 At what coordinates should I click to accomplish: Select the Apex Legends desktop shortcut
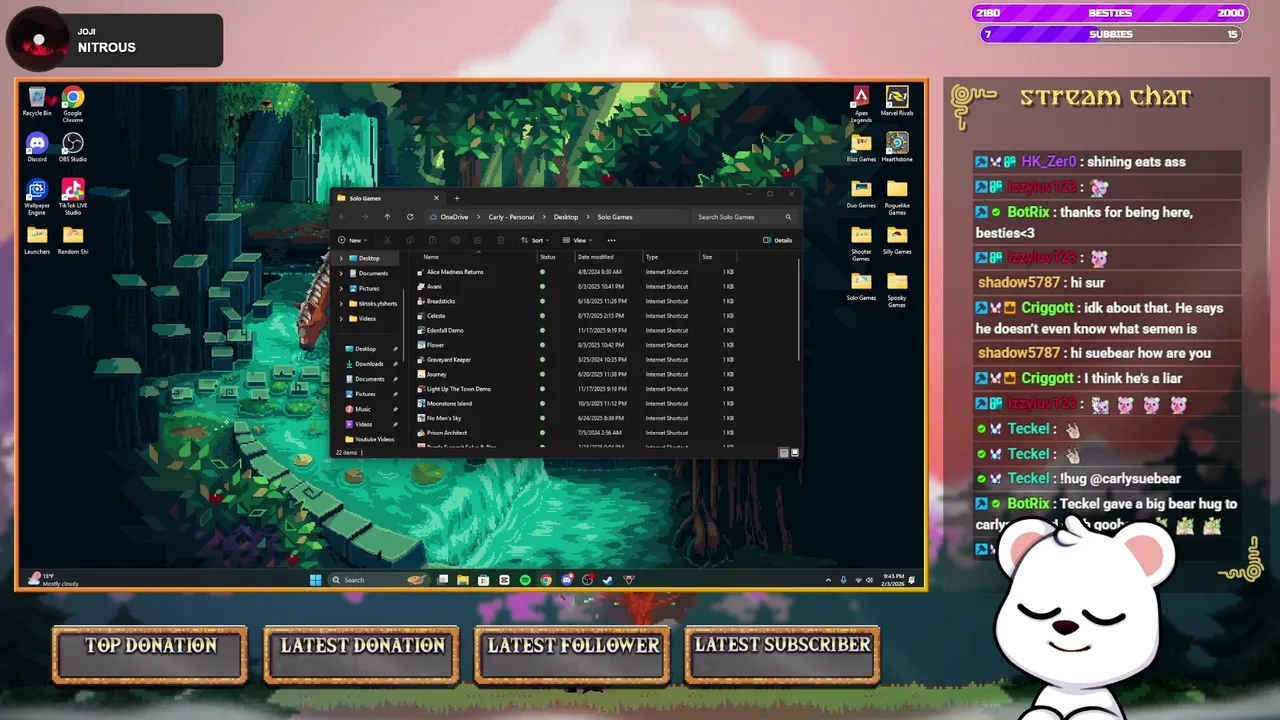point(861,104)
